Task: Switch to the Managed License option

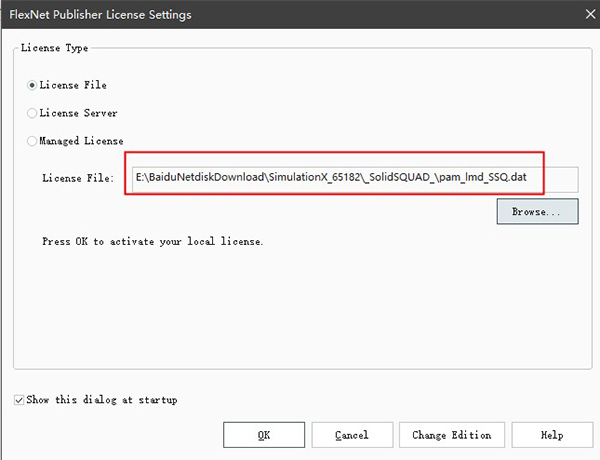Action: 33,141
